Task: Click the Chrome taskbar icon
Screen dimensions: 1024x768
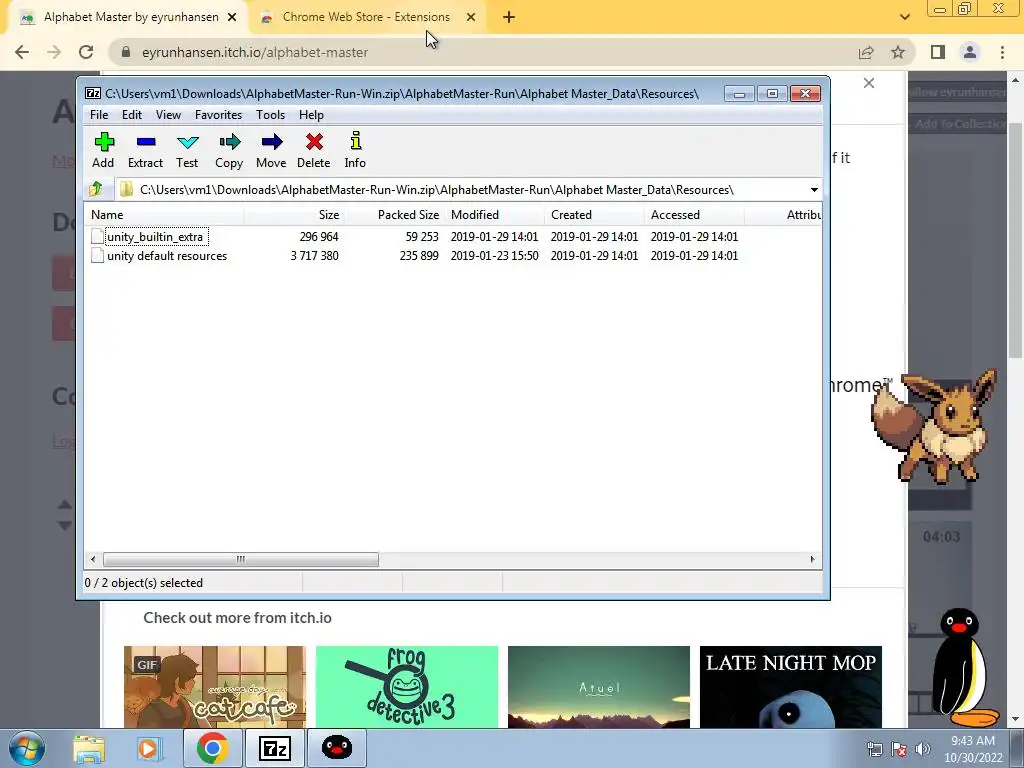Action: tap(212, 748)
